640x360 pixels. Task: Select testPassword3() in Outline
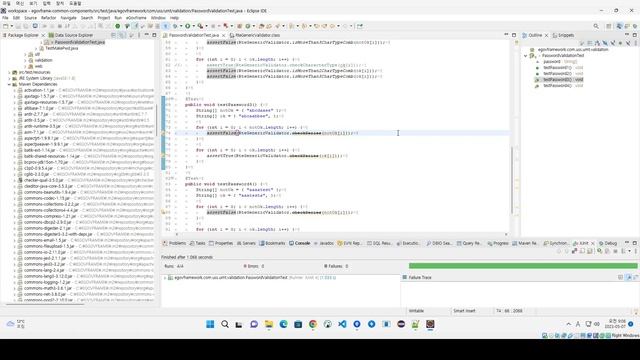(559, 80)
